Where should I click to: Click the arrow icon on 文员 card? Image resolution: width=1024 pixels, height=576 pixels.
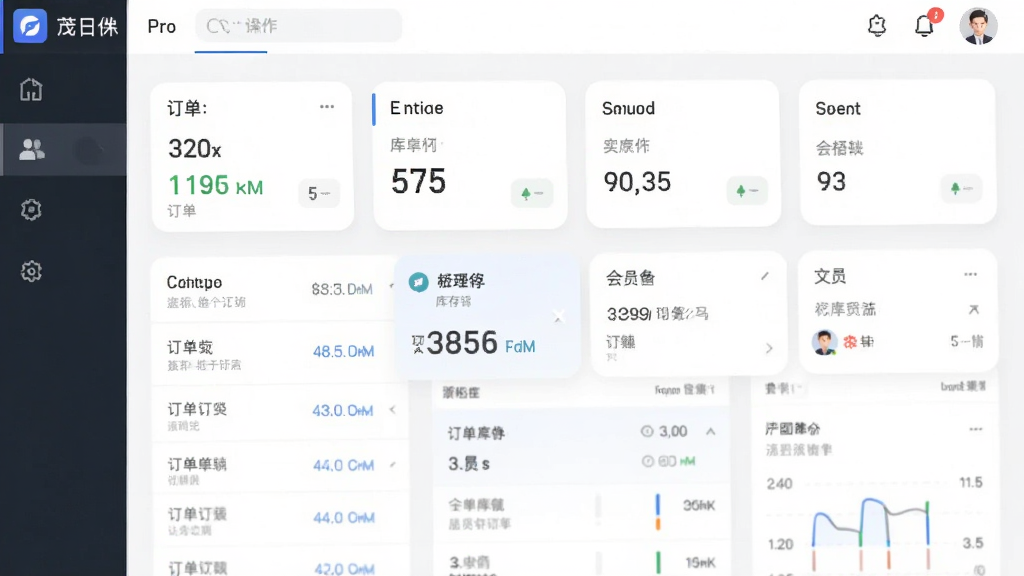click(x=974, y=309)
